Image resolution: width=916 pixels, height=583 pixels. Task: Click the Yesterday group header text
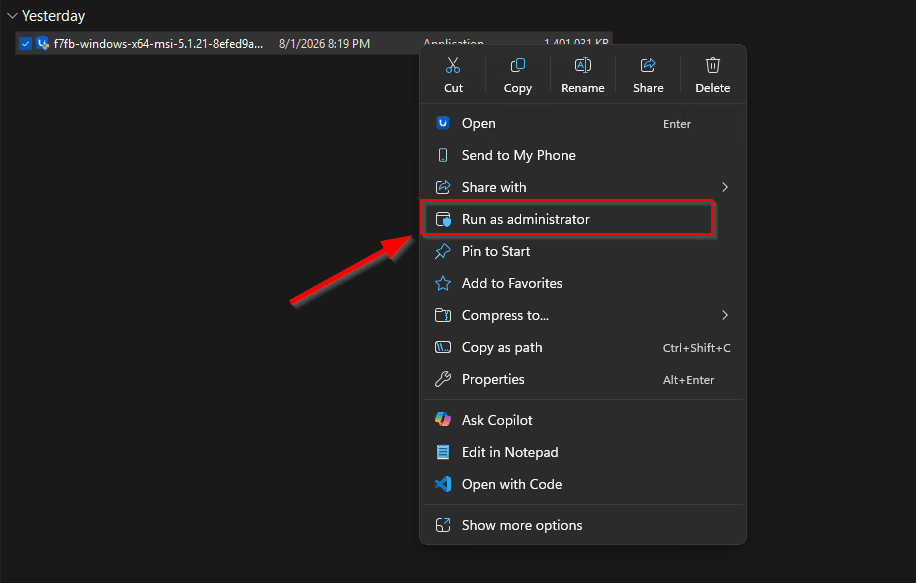(x=53, y=16)
